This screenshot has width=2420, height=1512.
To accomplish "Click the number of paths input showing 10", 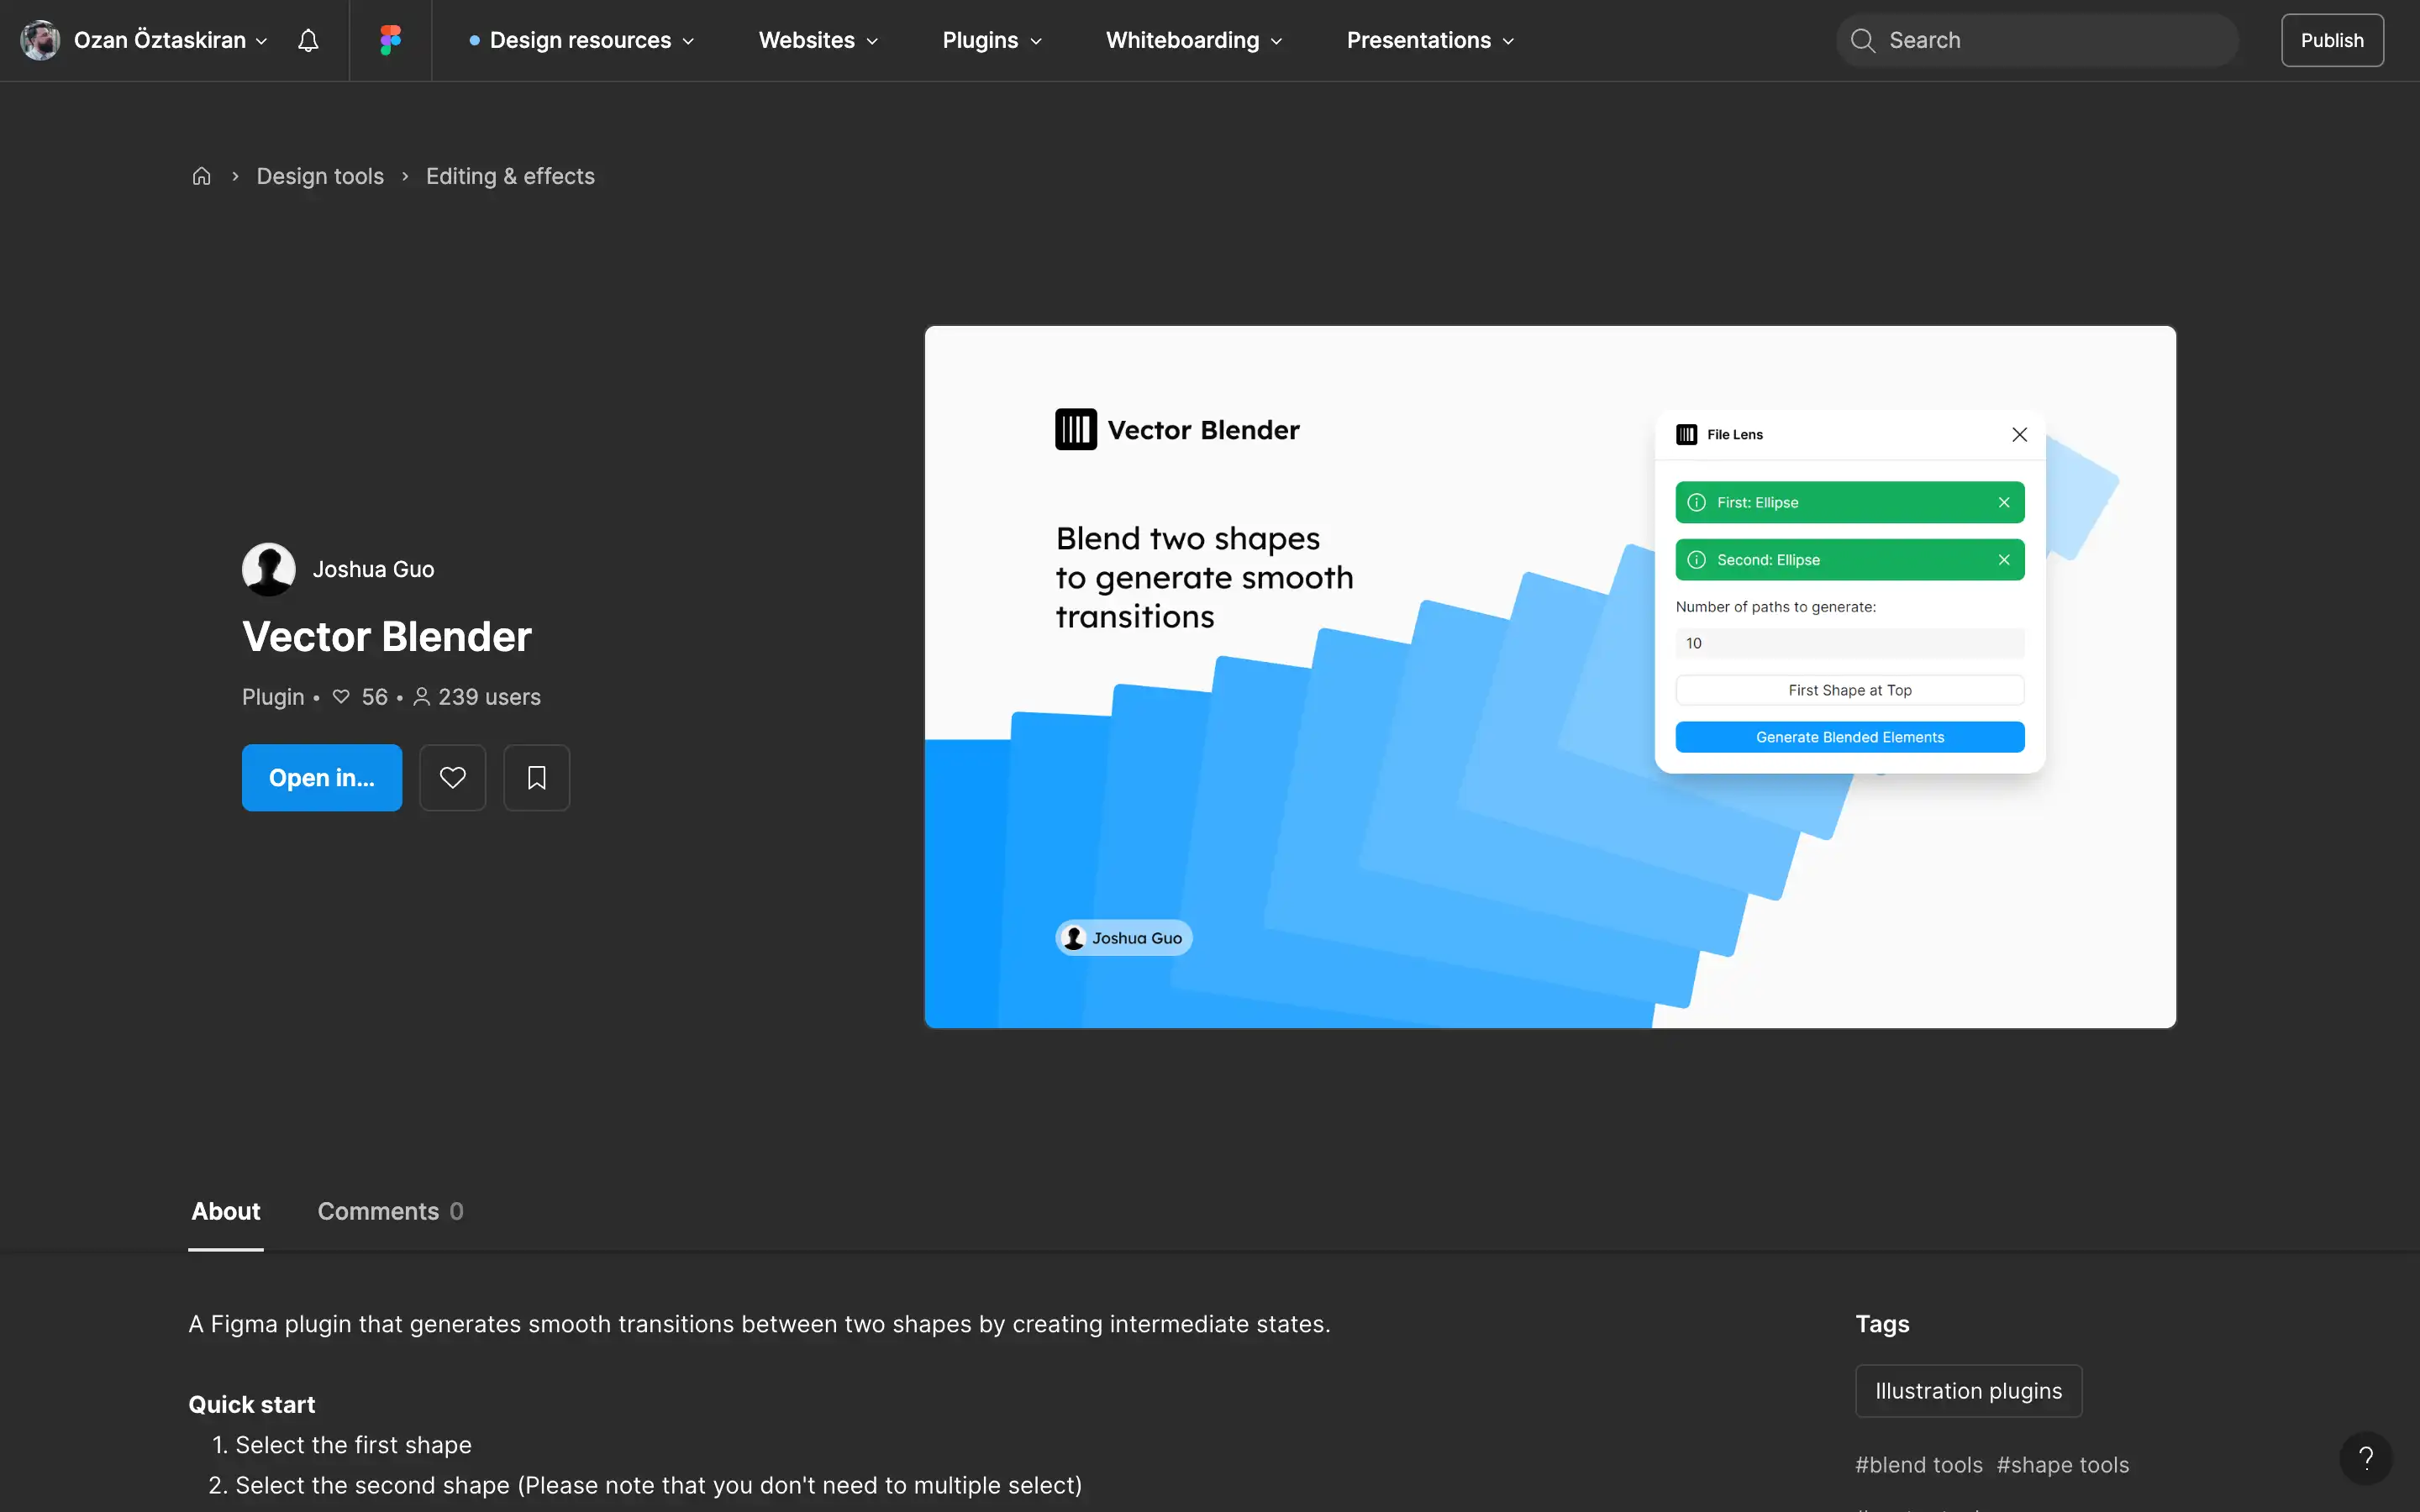I will 1849,643.
